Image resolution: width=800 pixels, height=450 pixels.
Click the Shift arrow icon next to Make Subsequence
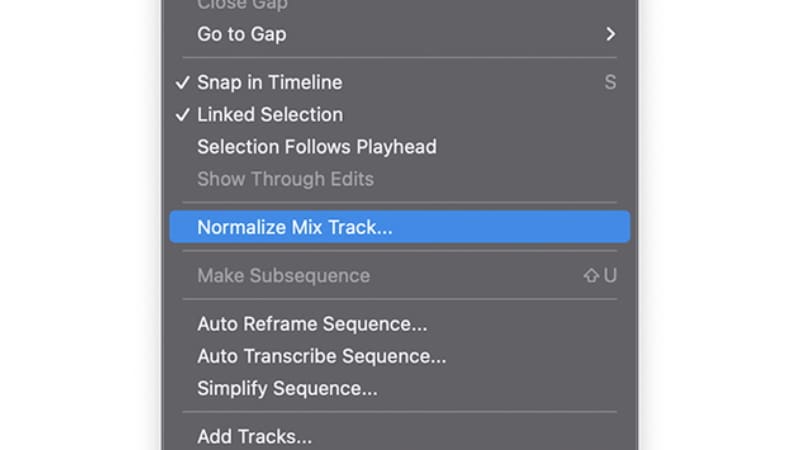click(591, 276)
